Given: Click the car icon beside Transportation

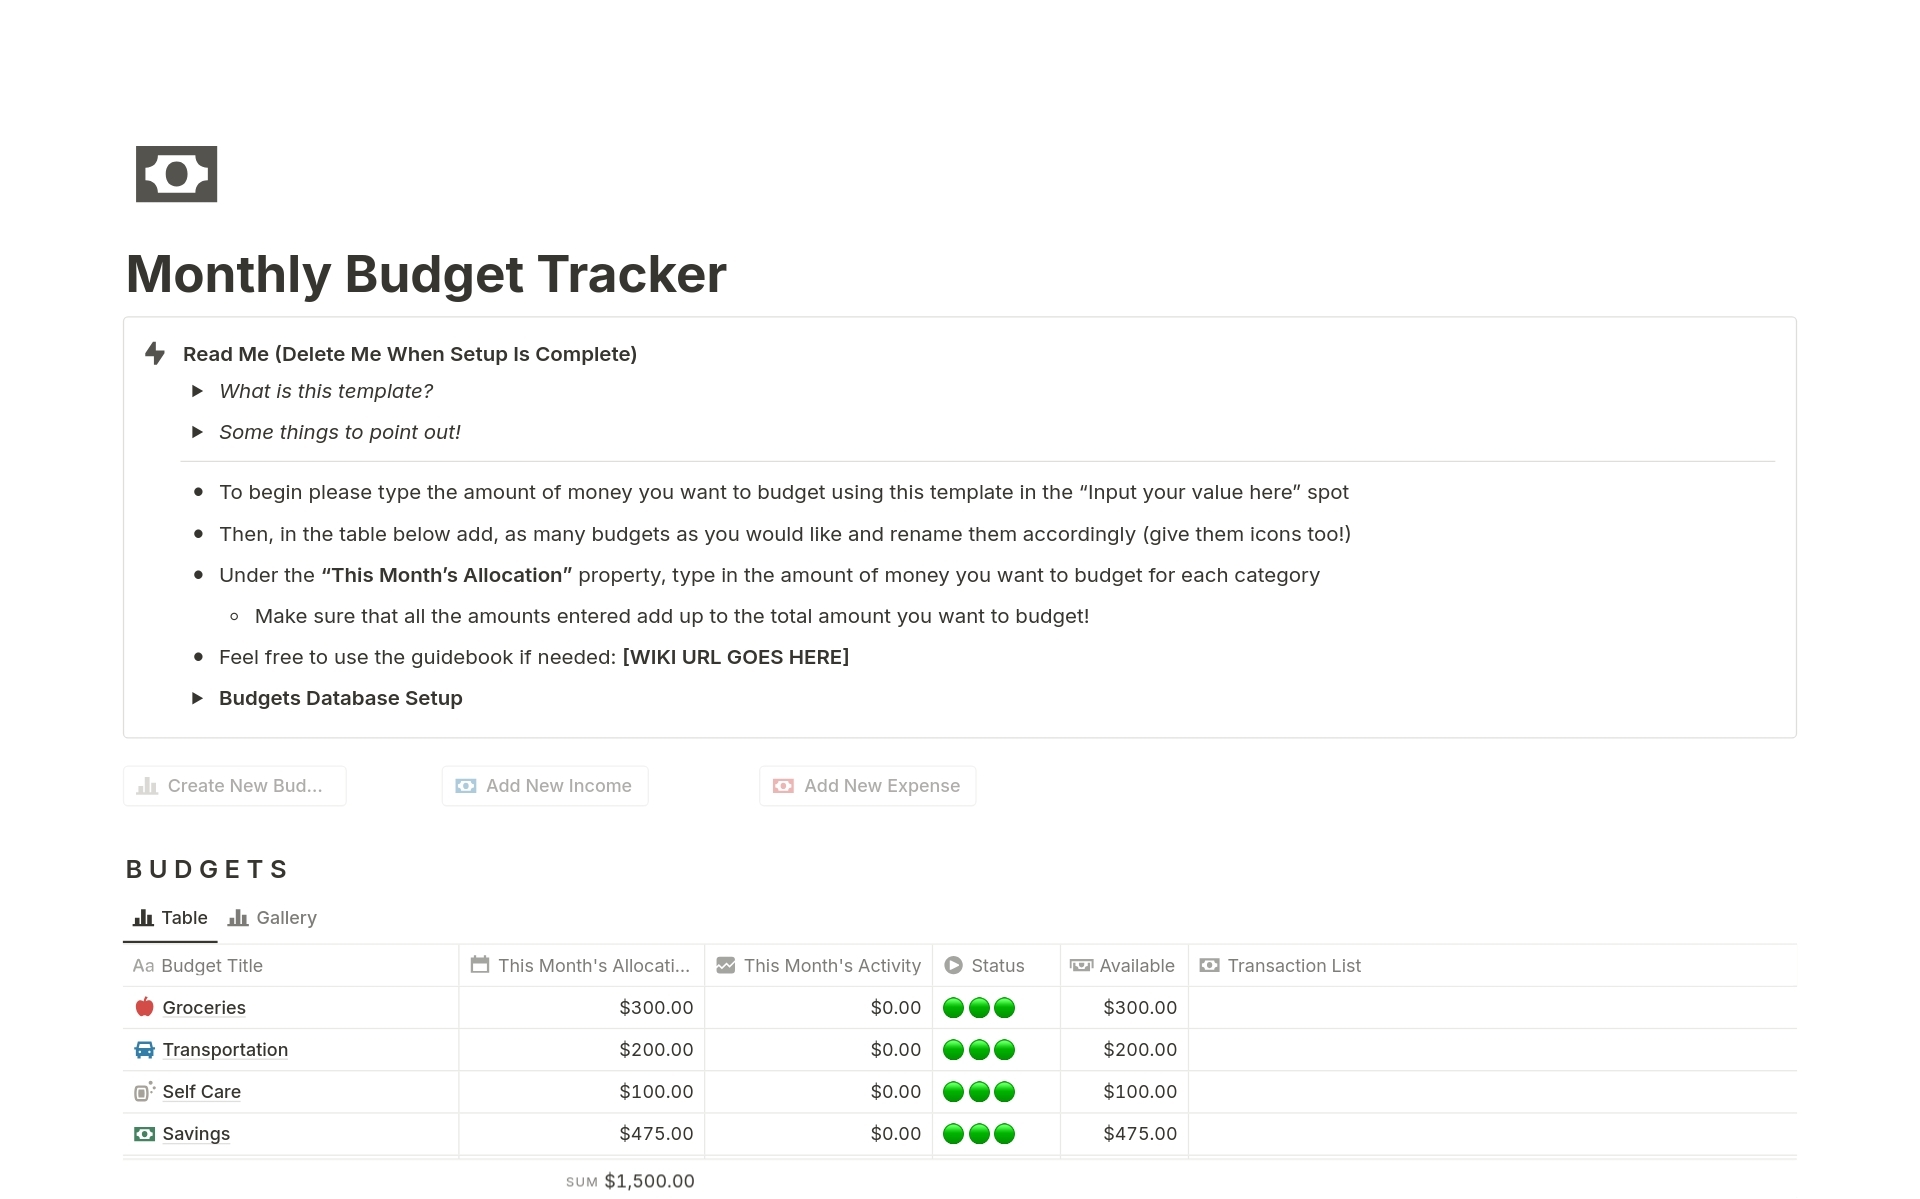Looking at the screenshot, I should click(x=144, y=1049).
